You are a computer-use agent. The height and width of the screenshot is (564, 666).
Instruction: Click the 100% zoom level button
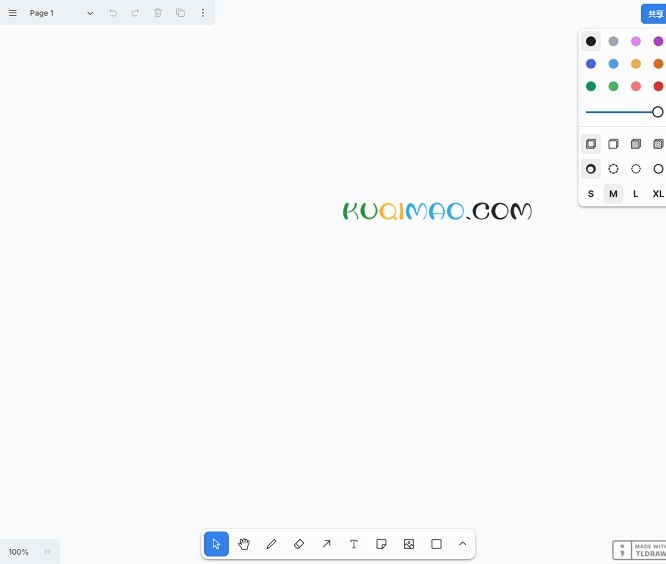[x=19, y=552]
